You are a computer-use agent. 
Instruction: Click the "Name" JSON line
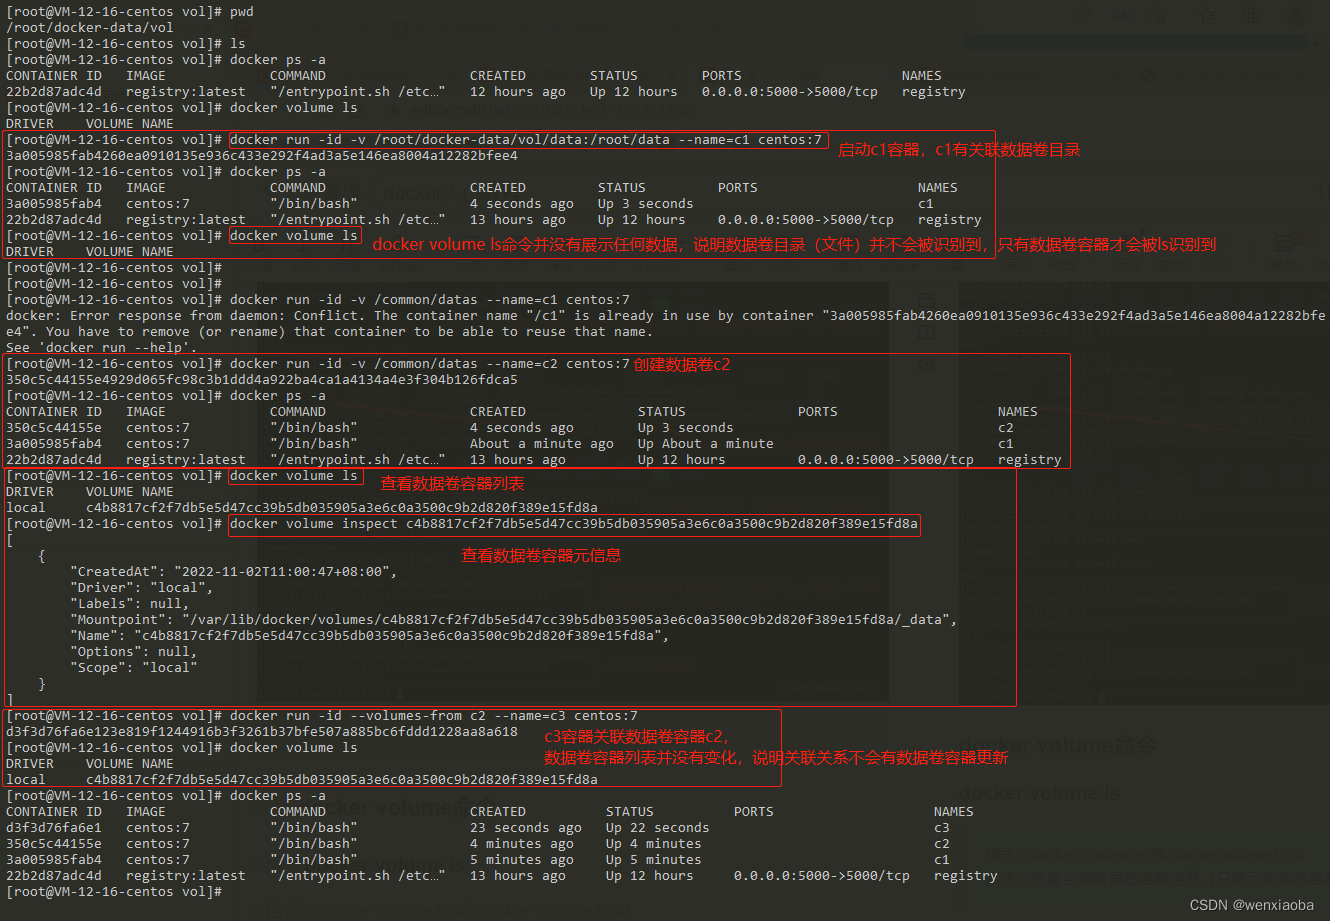tap(370, 636)
